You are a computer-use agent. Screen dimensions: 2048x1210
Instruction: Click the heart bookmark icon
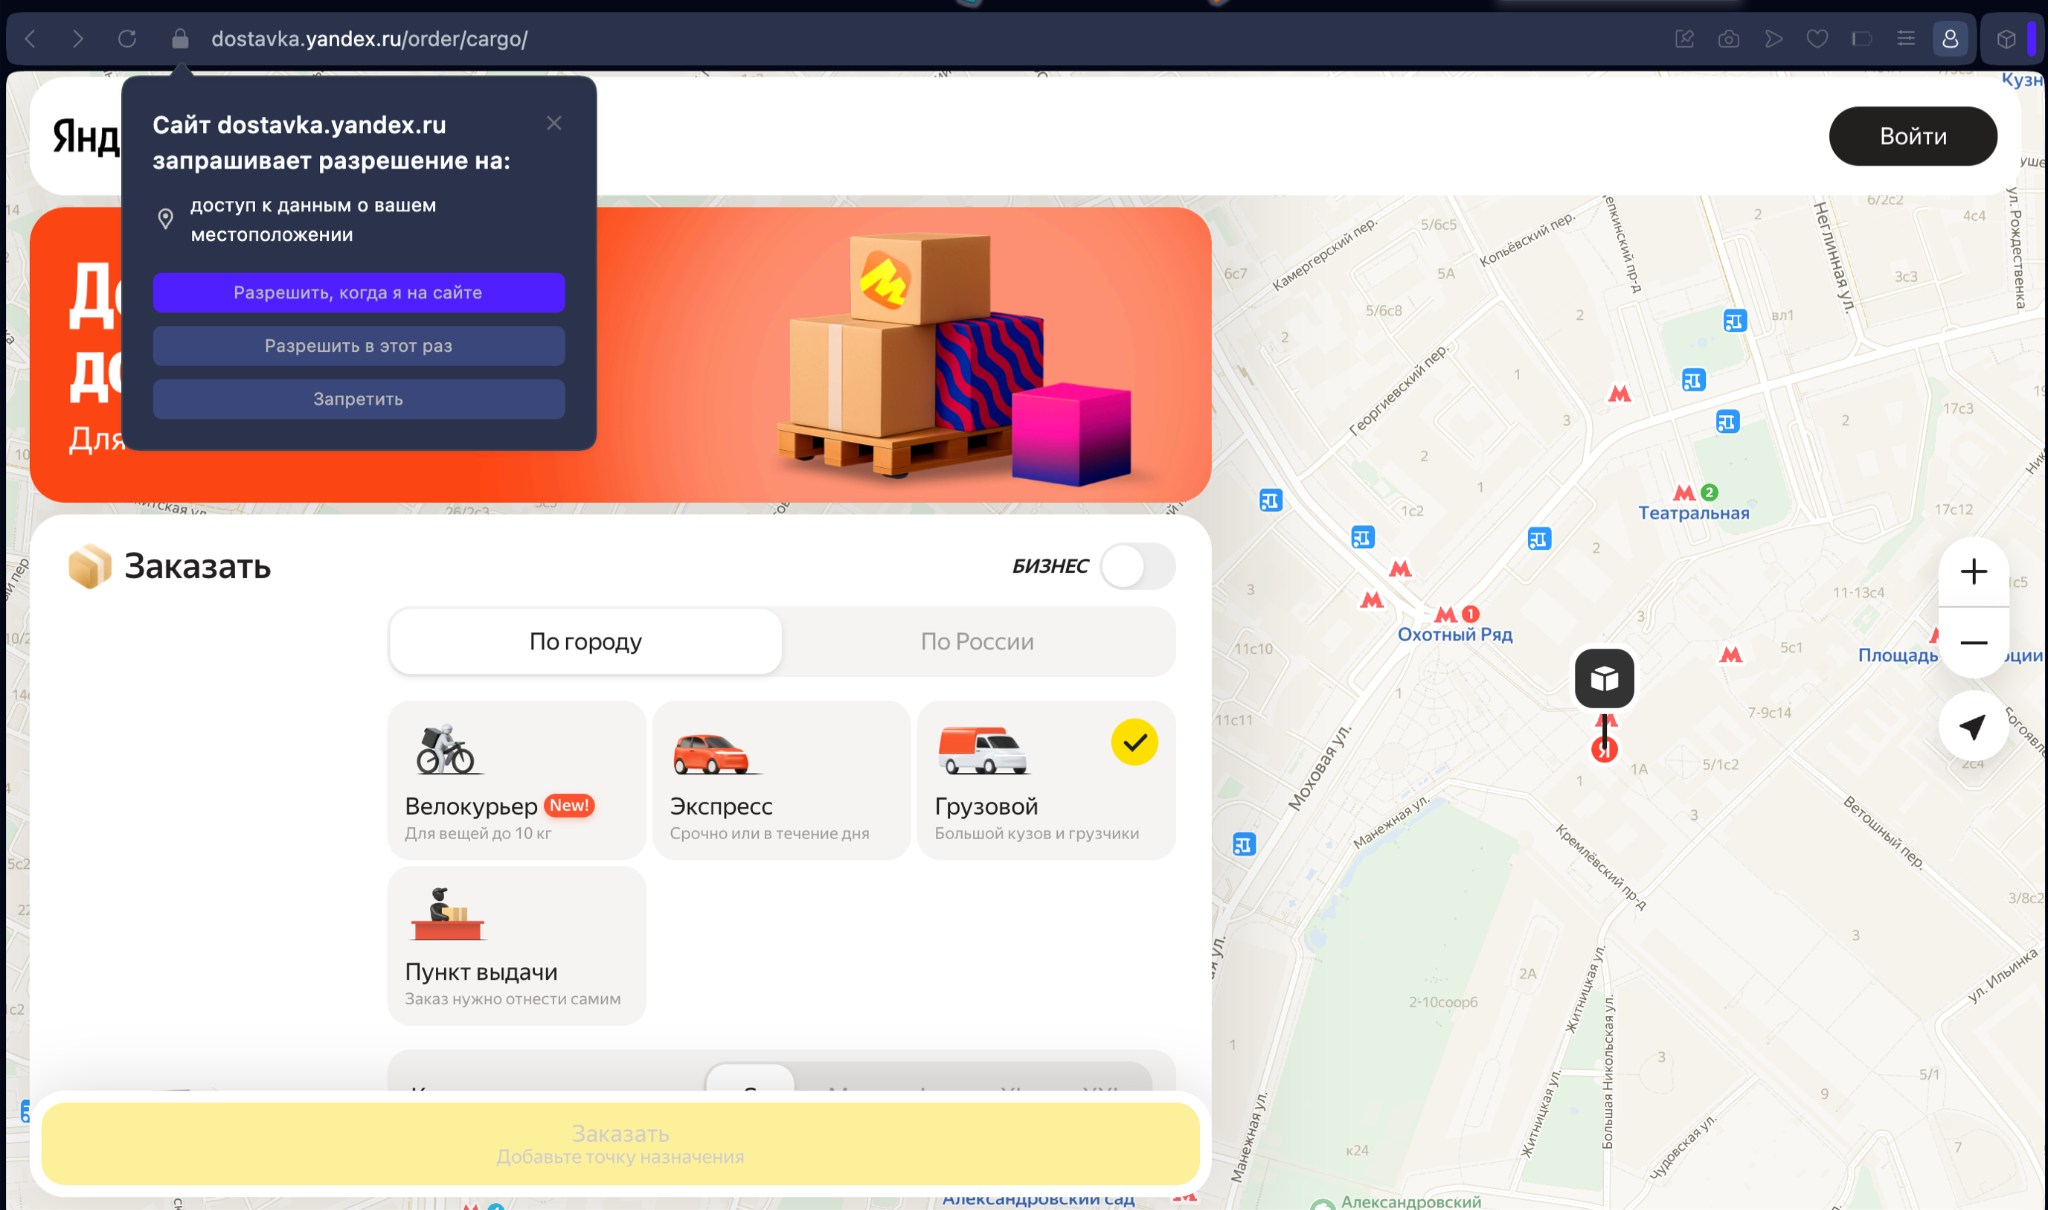point(1817,39)
